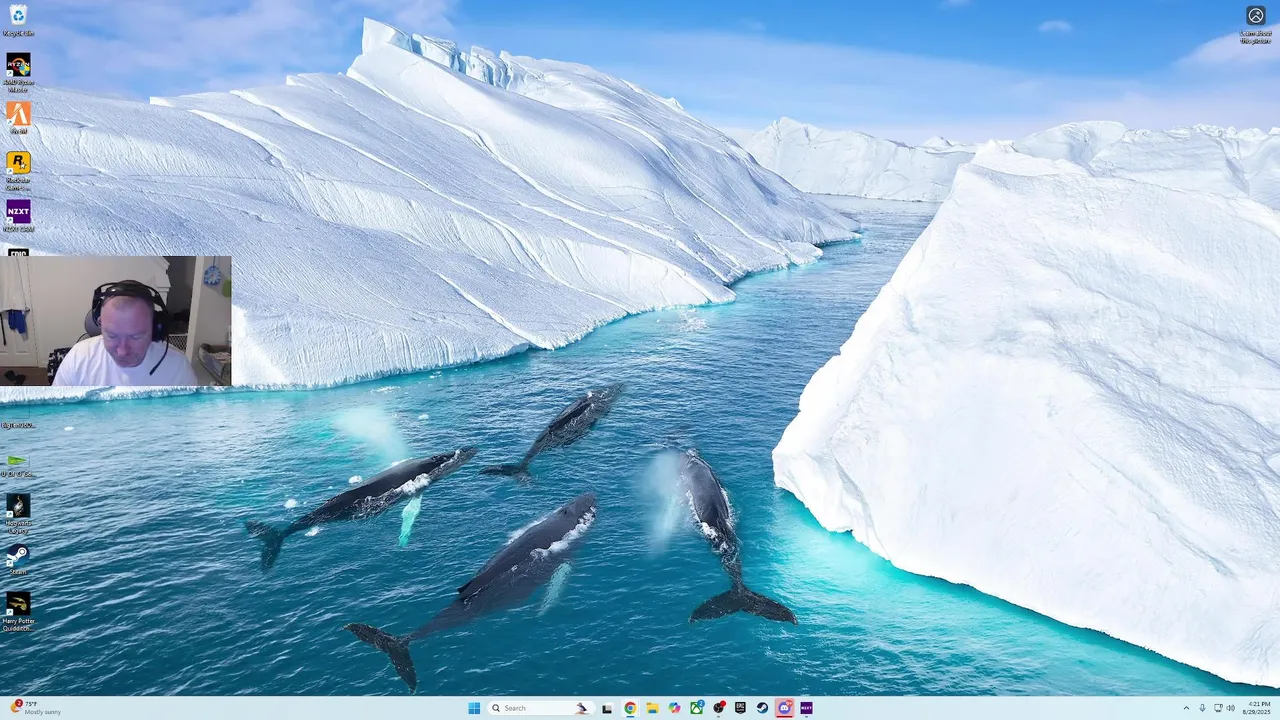Click the webcam overlay thumbnail
This screenshot has height=720, width=1280.
115,321
